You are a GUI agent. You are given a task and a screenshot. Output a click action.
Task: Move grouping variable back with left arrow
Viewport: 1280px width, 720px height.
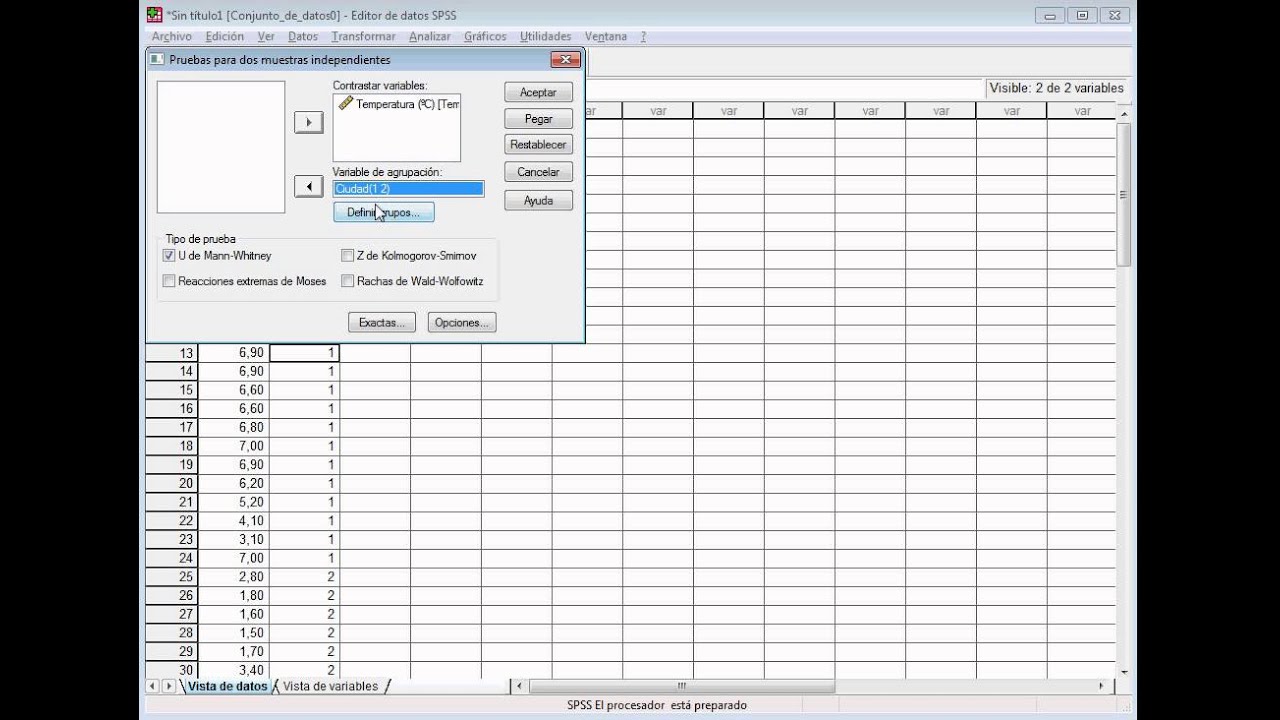[309, 187]
